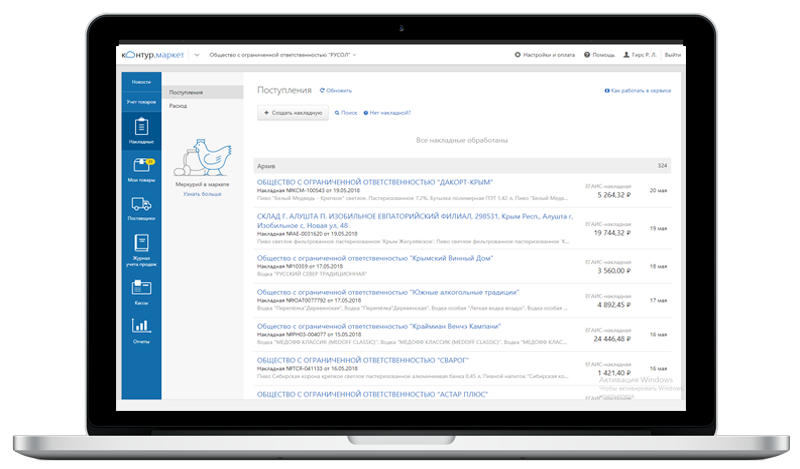The height and width of the screenshot is (469, 800).
Task: Open Помощь in top bar
Action: tap(599, 55)
